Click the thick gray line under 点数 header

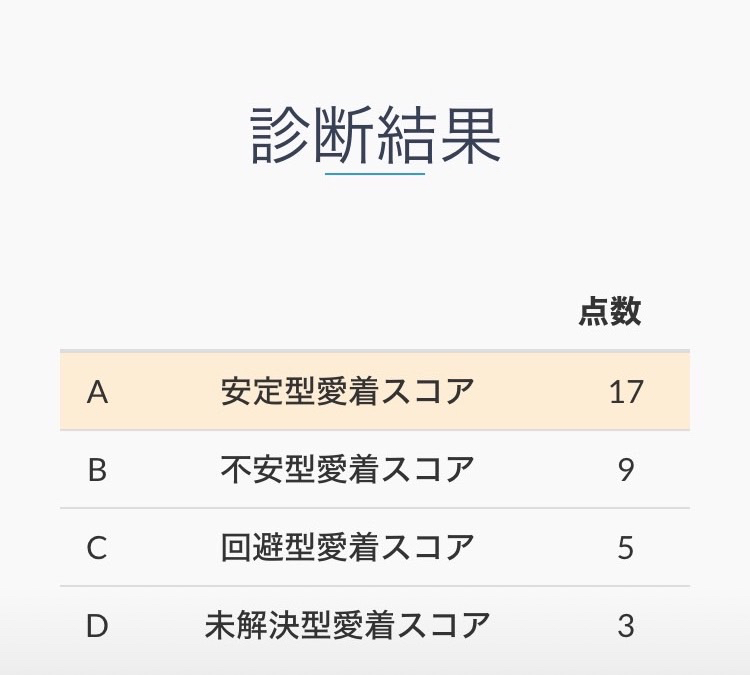click(x=375, y=351)
